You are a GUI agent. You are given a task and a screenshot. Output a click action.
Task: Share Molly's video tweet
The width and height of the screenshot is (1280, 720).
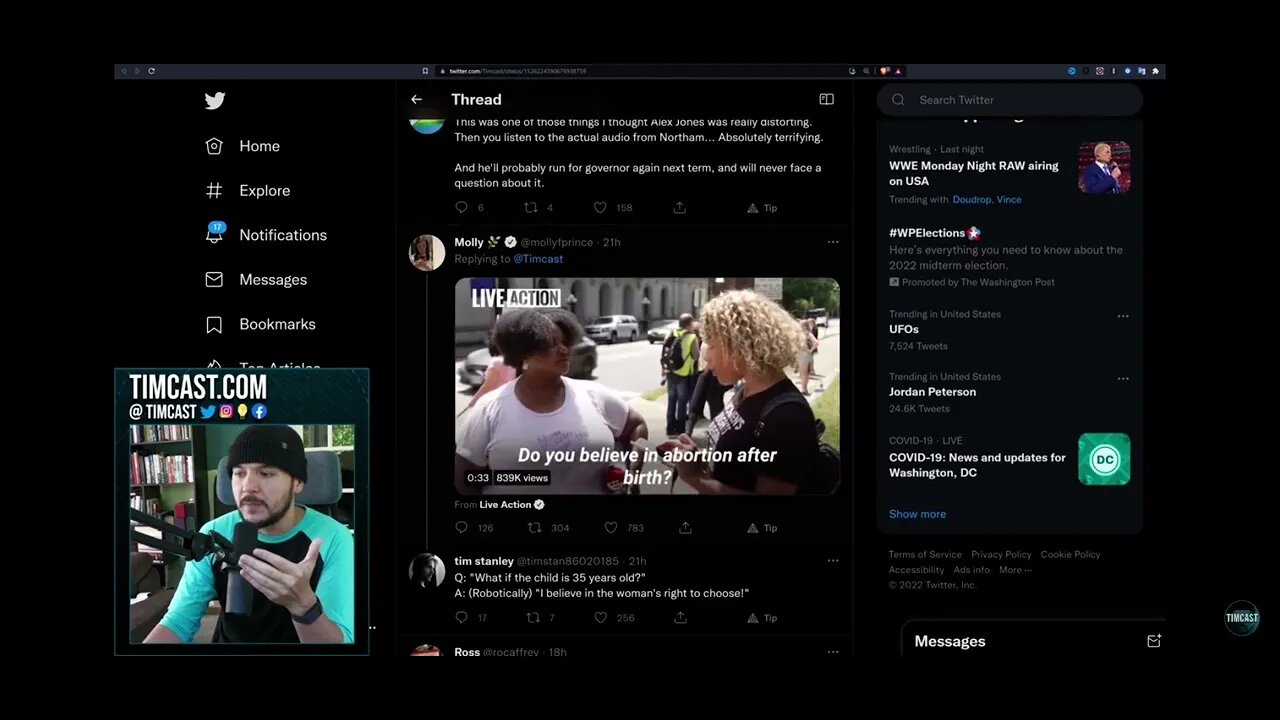click(x=685, y=528)
